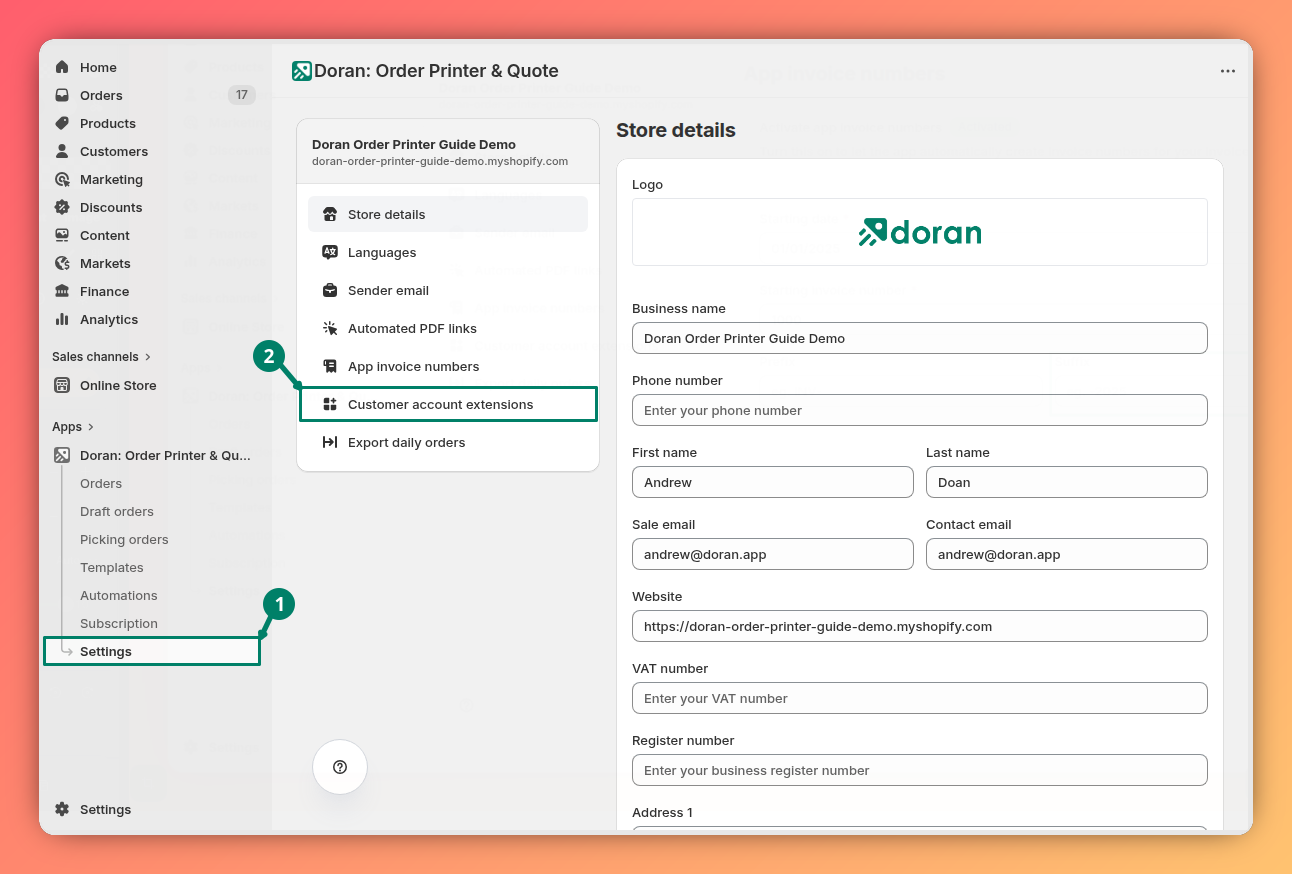Screen dimensions: 1292x874
Task: Click the Contact email field
Action: [x=1067, y=554]
